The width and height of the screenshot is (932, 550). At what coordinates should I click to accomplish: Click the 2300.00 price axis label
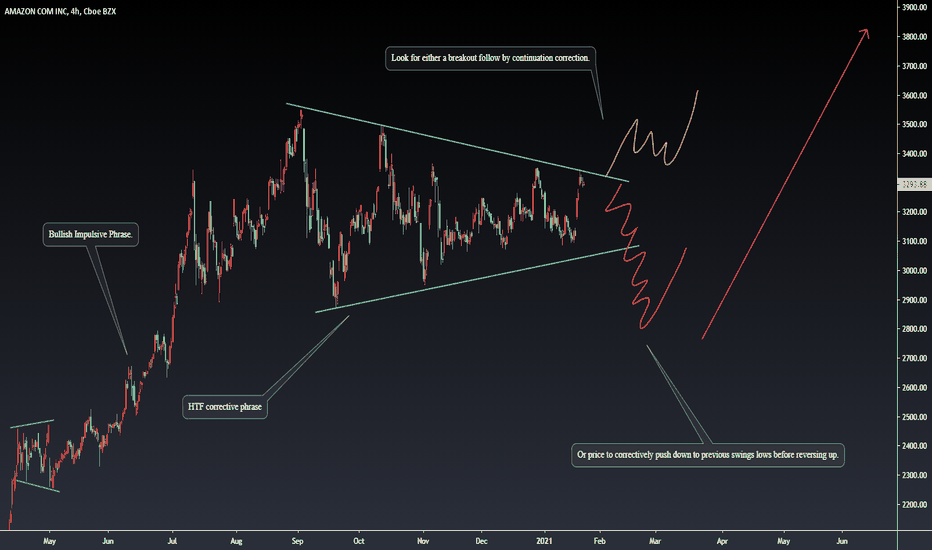(915, 475)
